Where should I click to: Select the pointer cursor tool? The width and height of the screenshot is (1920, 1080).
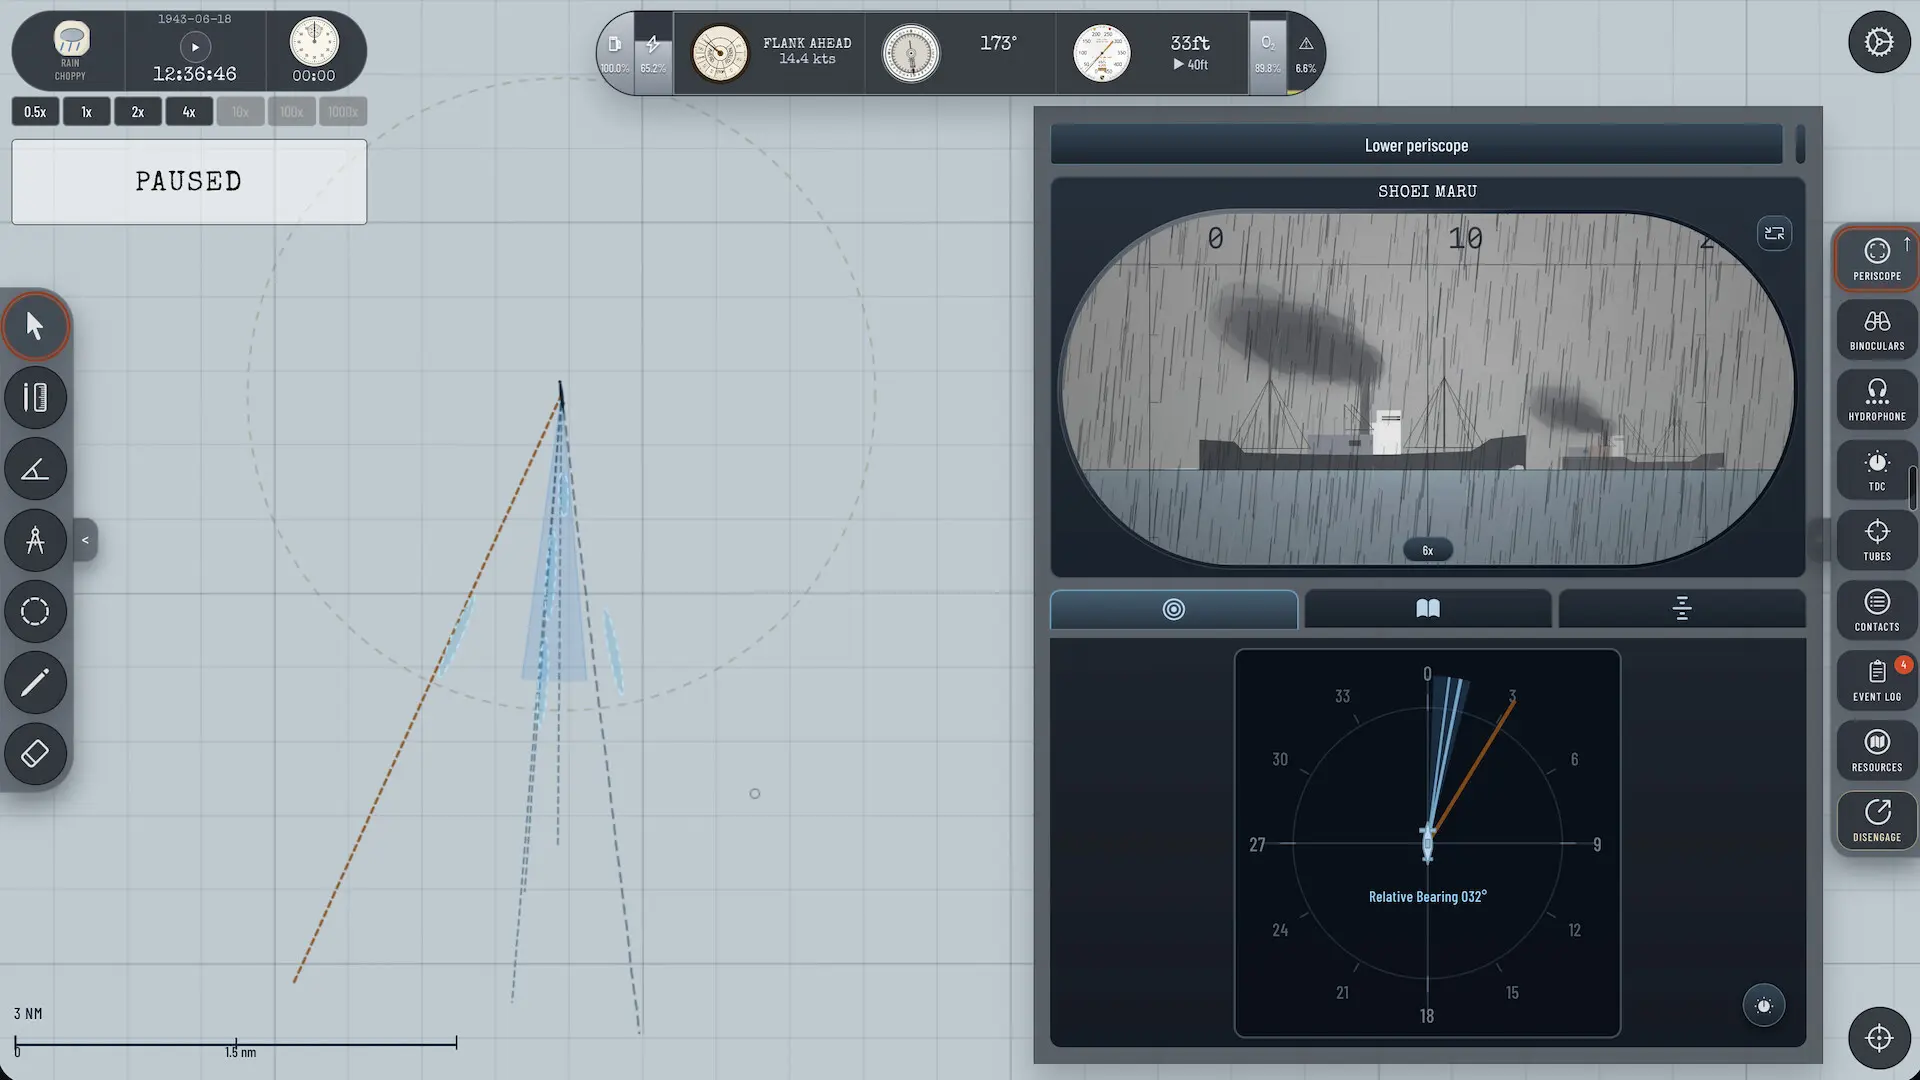coord(35,326)
